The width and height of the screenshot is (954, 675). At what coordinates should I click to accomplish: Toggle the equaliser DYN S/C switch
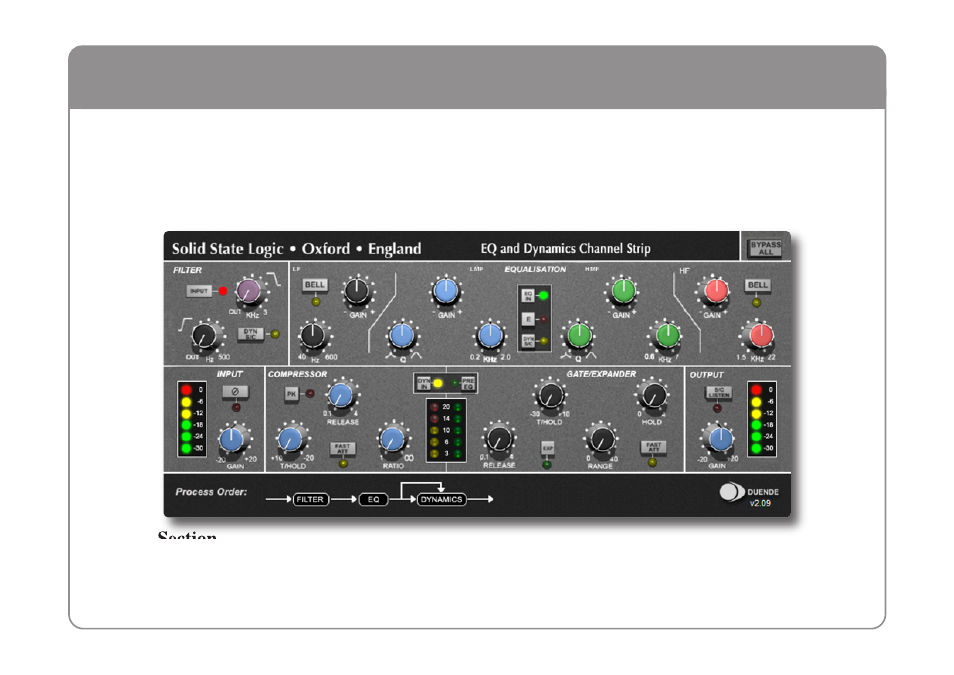pyautogui.click(x=528, y=341)
